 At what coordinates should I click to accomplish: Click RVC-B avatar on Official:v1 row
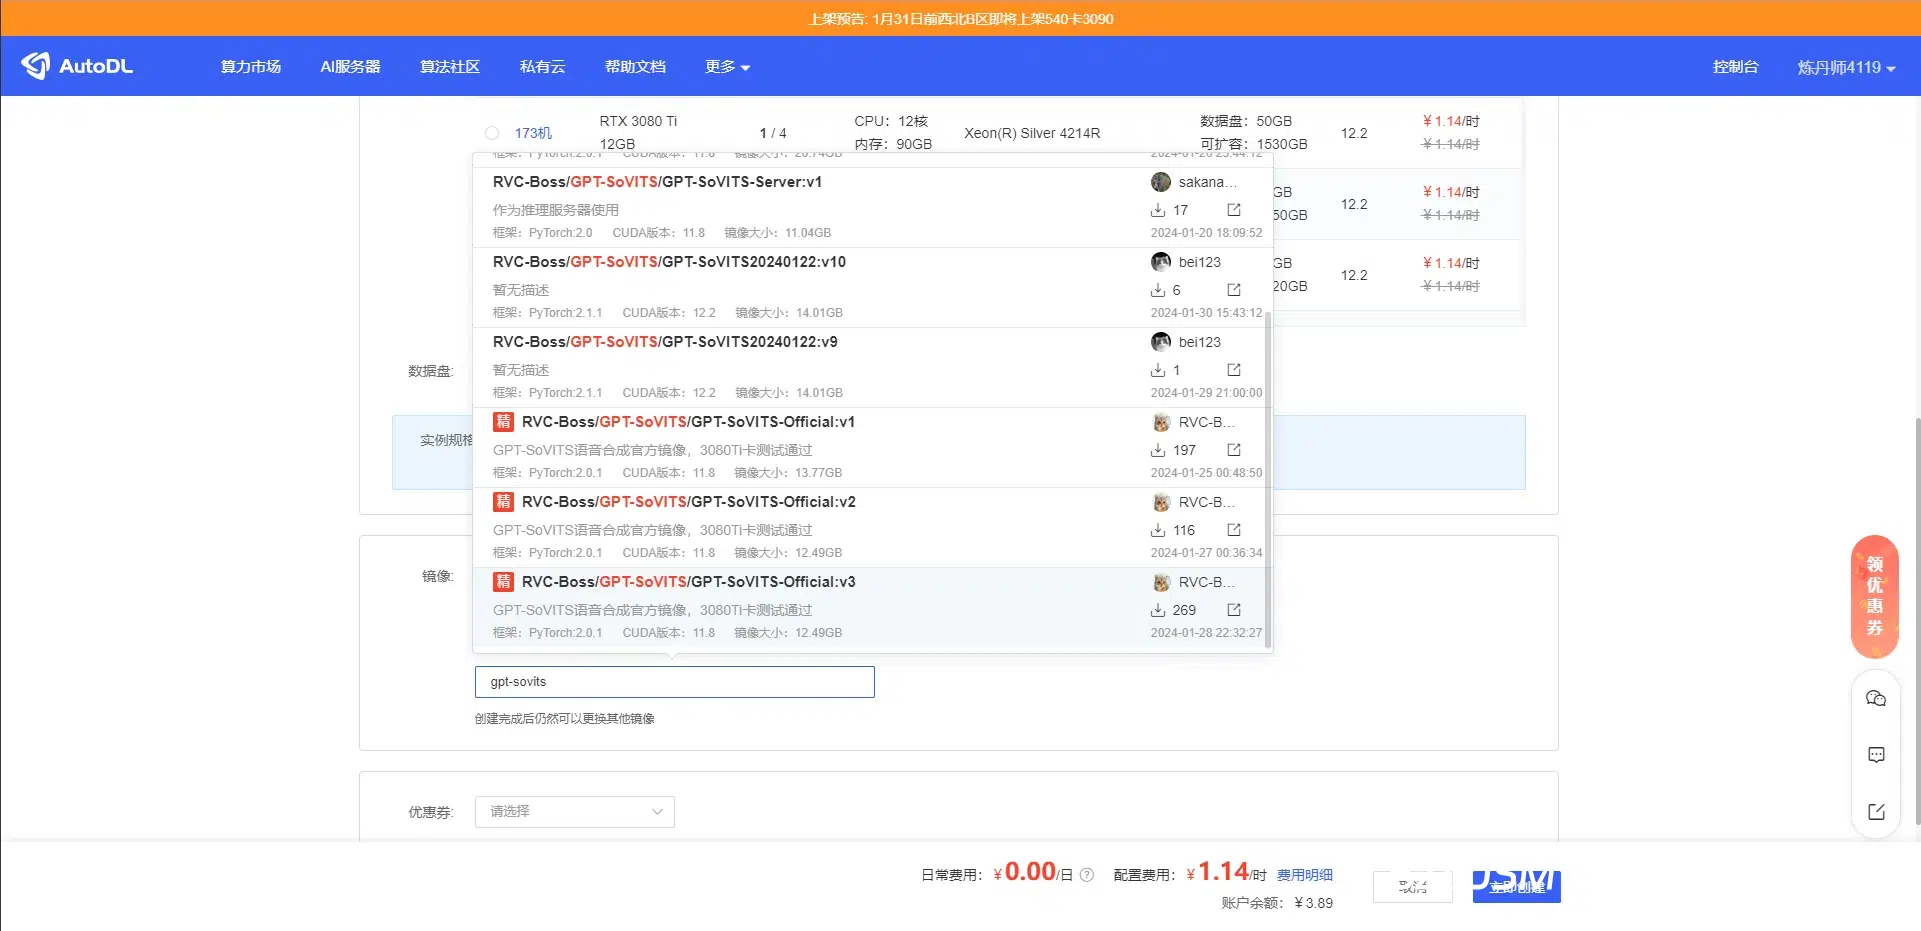[x=1161, y=422]
